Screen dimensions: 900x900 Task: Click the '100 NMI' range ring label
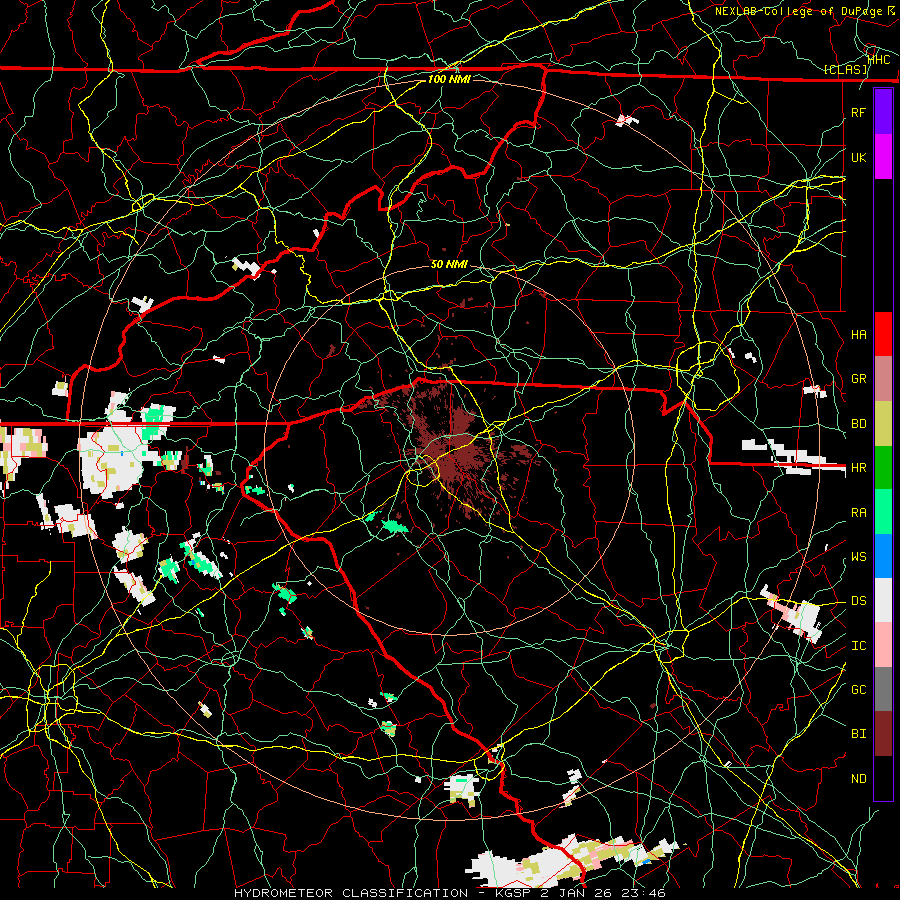coord(449,79)
